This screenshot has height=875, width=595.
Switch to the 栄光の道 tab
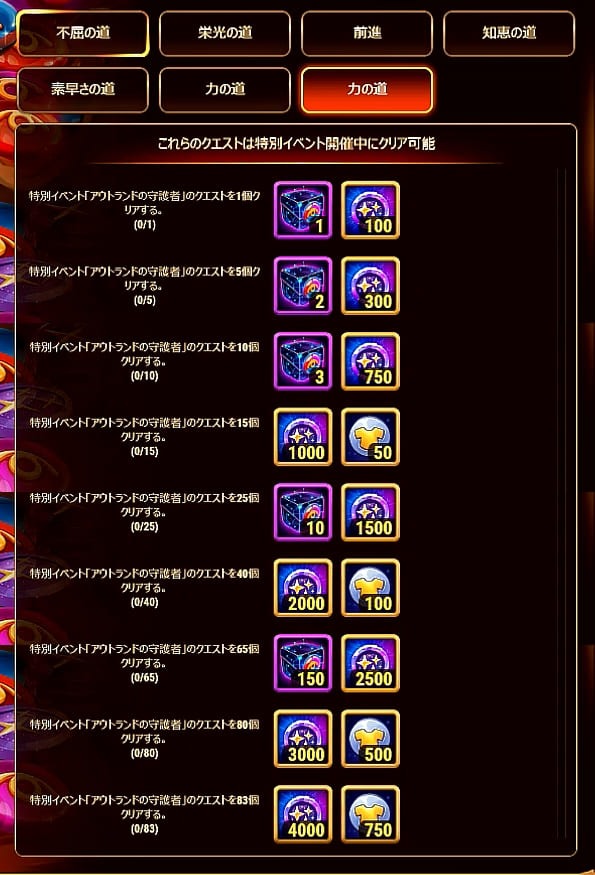pos(225,33)
